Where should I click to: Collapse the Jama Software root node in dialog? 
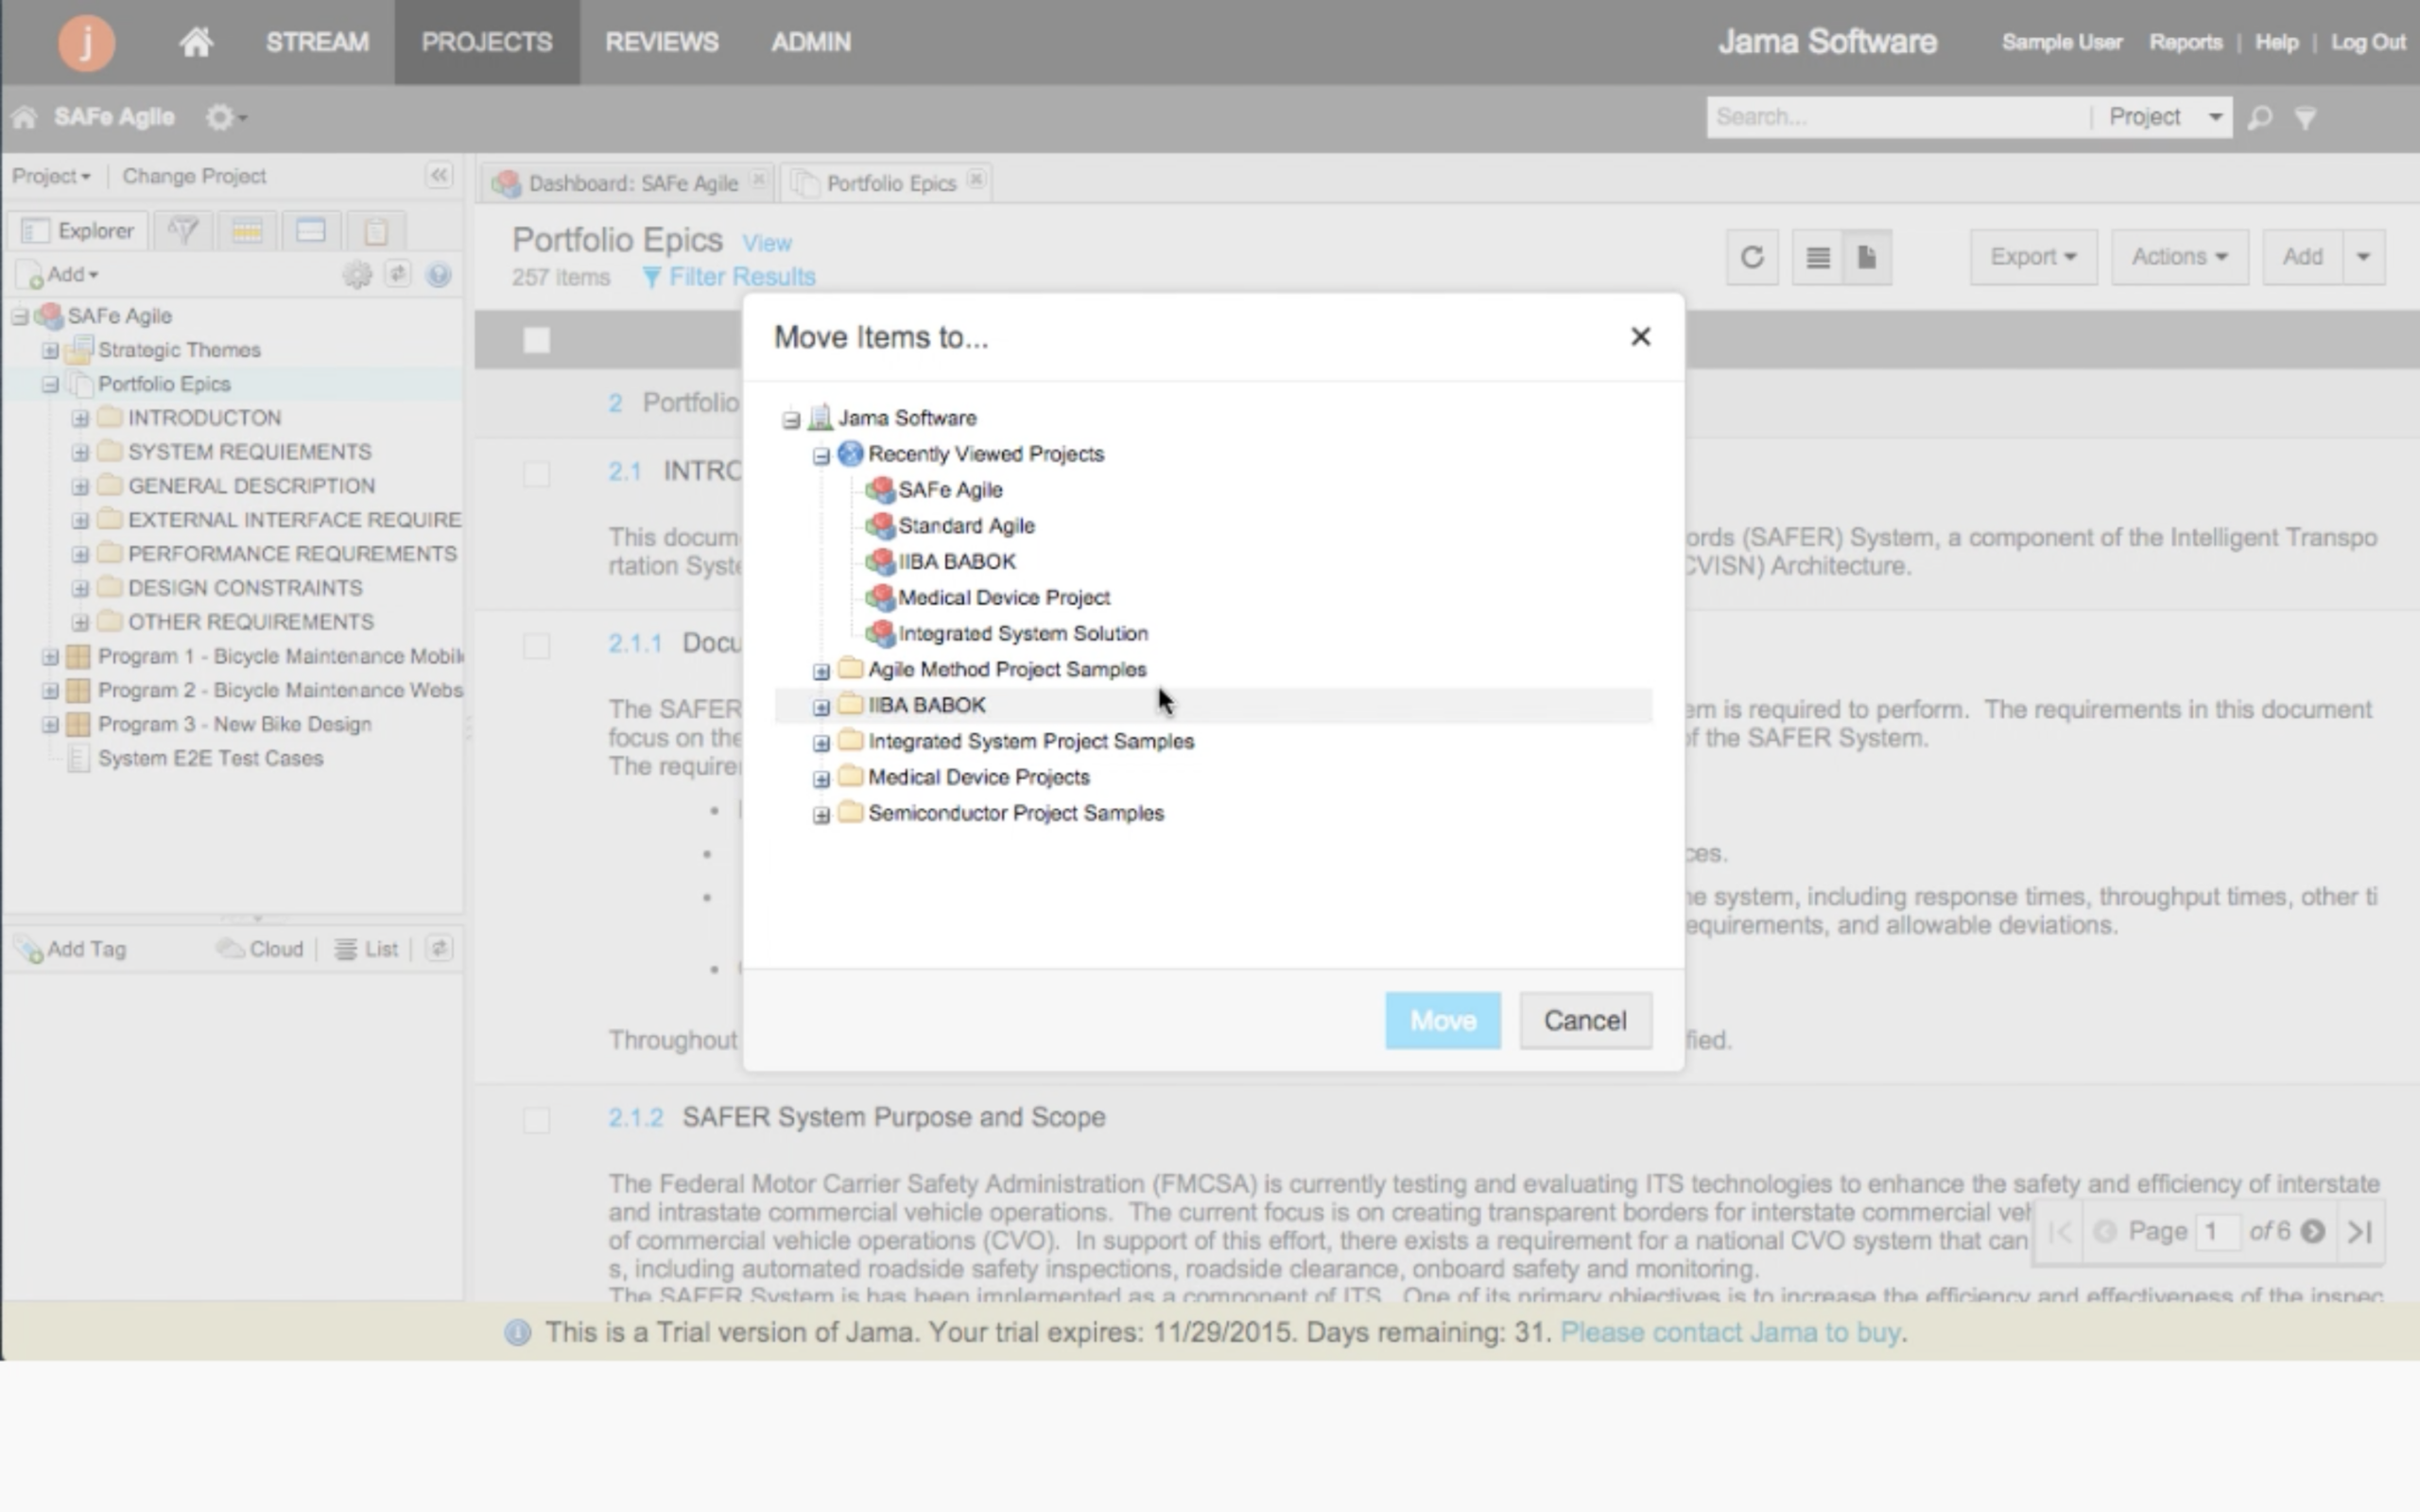point(791,420)
